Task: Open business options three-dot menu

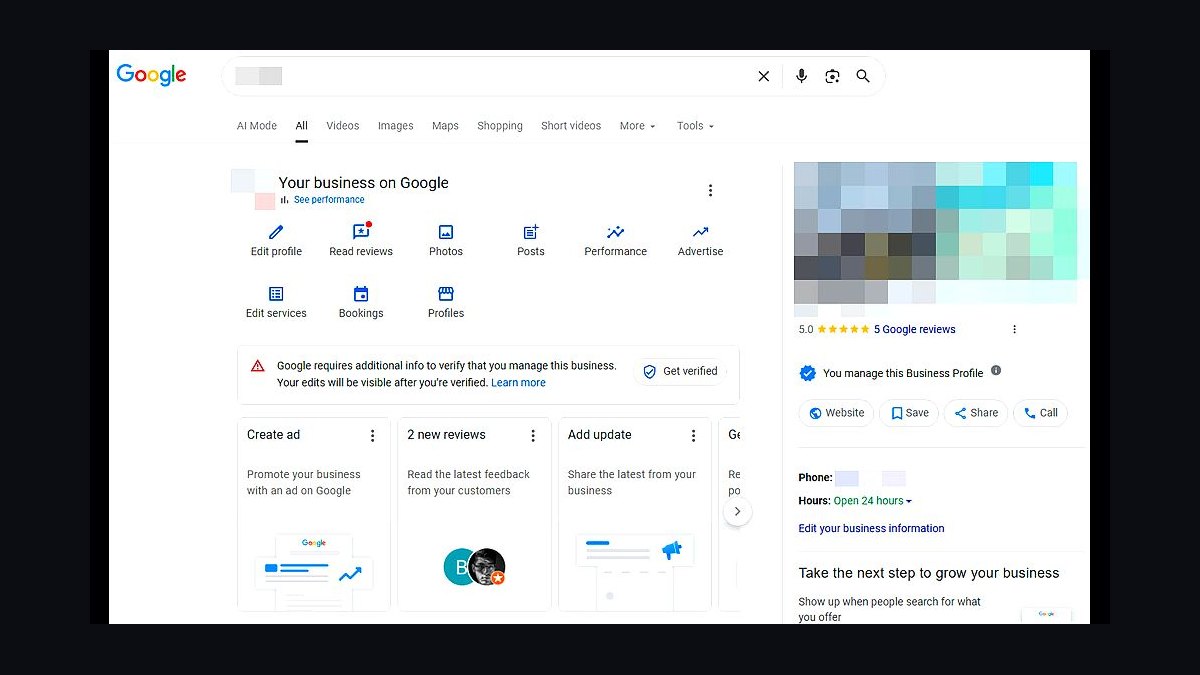Action: click(710, 190)
